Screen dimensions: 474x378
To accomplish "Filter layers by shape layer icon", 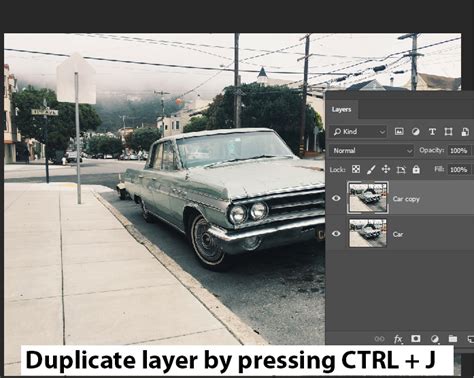I will 448,132.
